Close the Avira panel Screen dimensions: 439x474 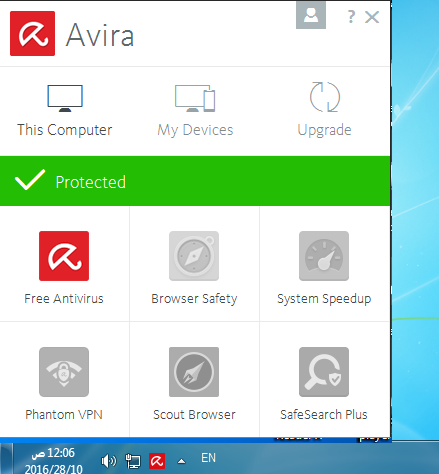coord(372,17)
